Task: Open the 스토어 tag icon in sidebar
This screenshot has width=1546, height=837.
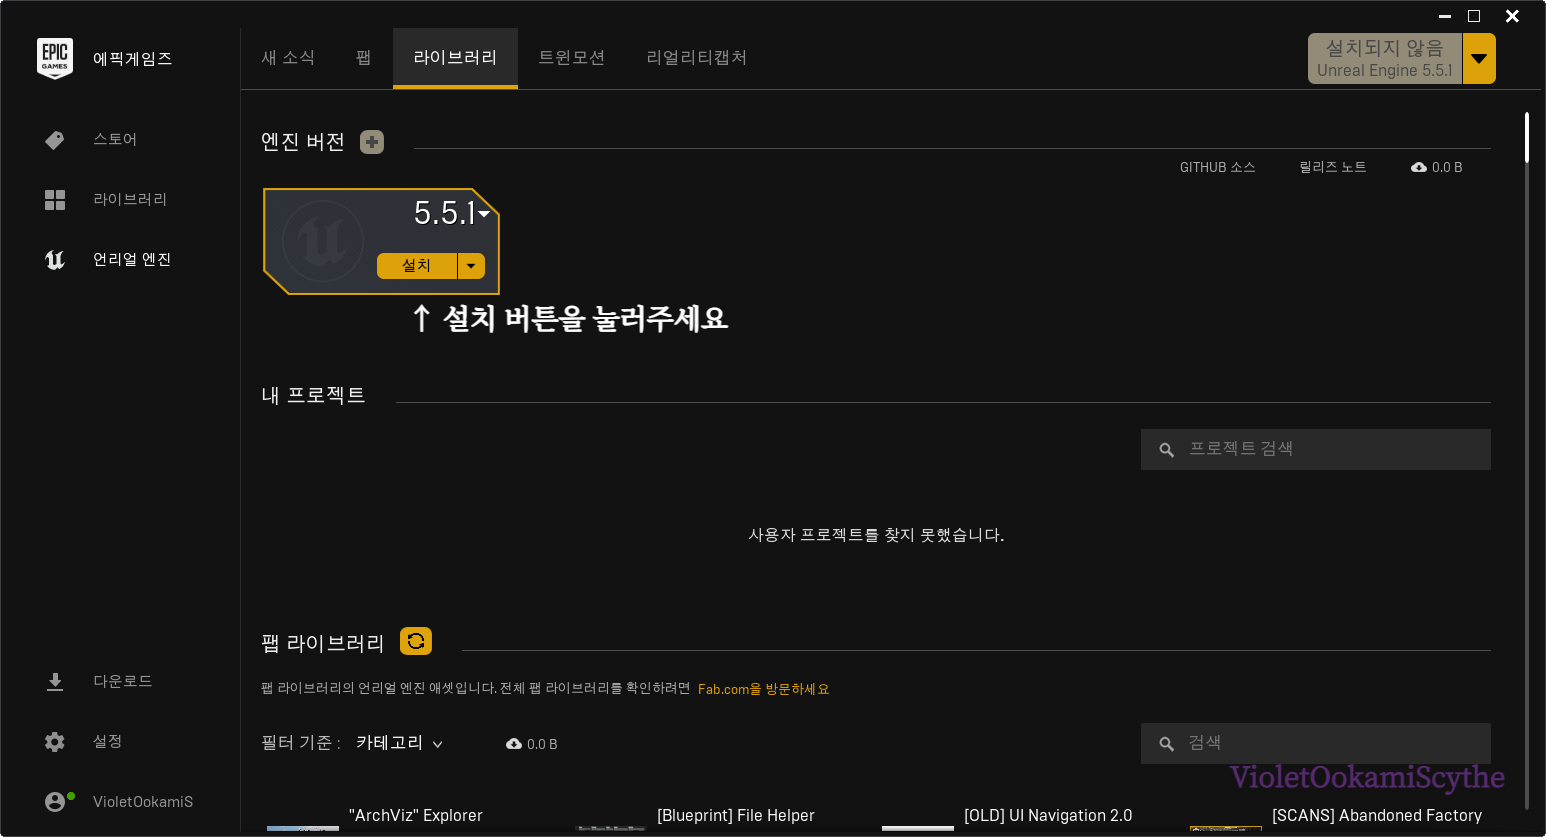Action: point(55,140)
